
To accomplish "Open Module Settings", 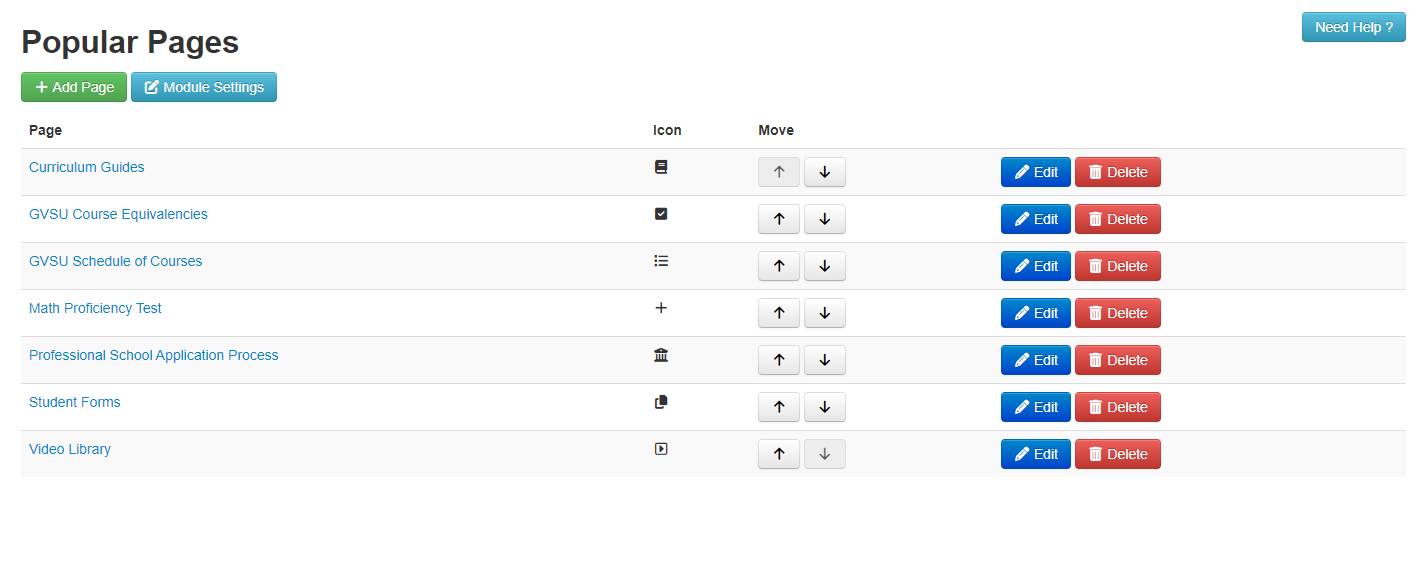I will point(204,87).
